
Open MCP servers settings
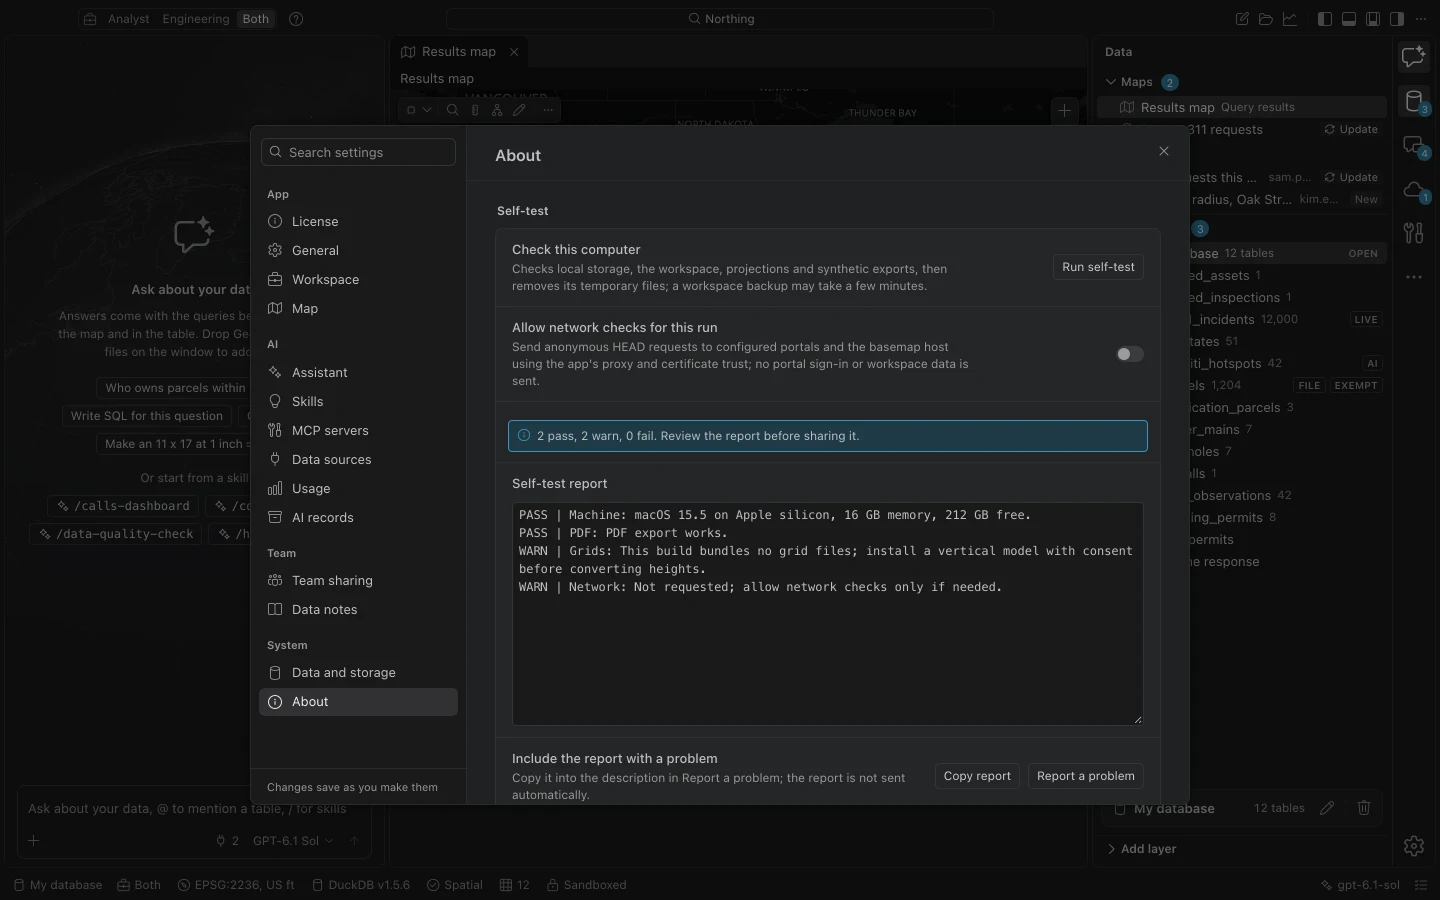(358, 430)
